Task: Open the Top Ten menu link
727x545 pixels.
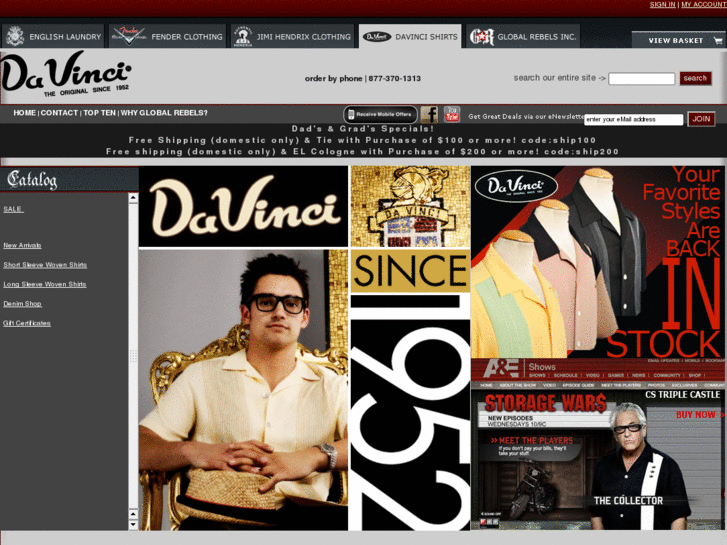Action: pyautogui.click(x=99, y=113)
